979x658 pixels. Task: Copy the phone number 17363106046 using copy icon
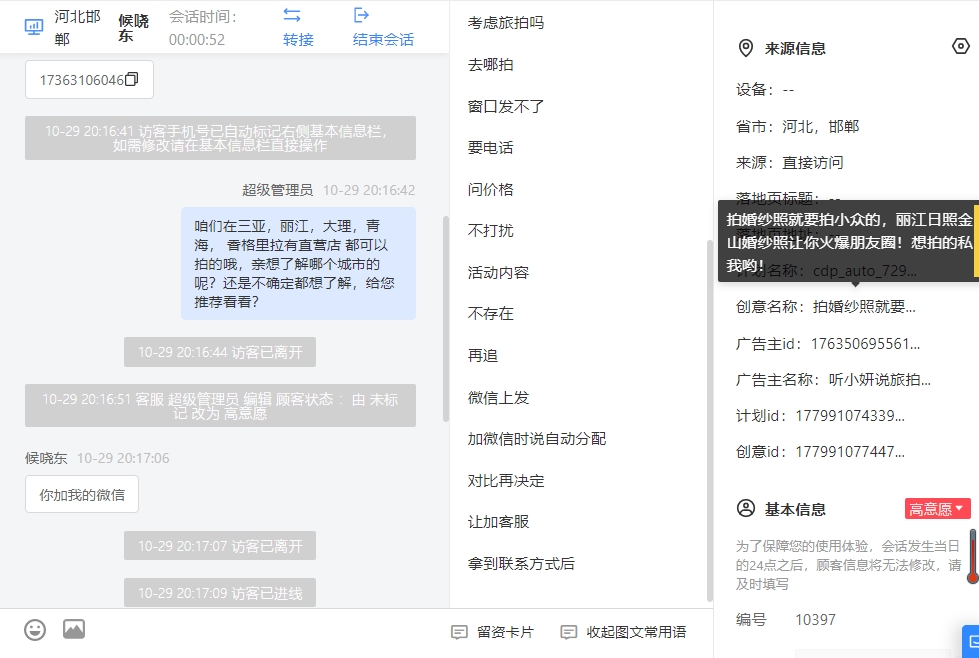[132, 79]
